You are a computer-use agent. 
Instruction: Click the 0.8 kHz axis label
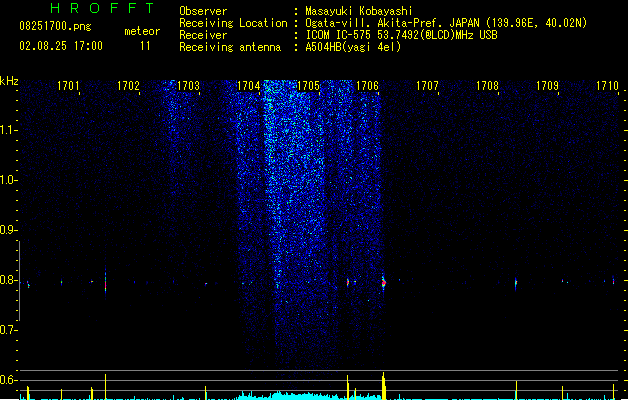[x=8, y=280]
